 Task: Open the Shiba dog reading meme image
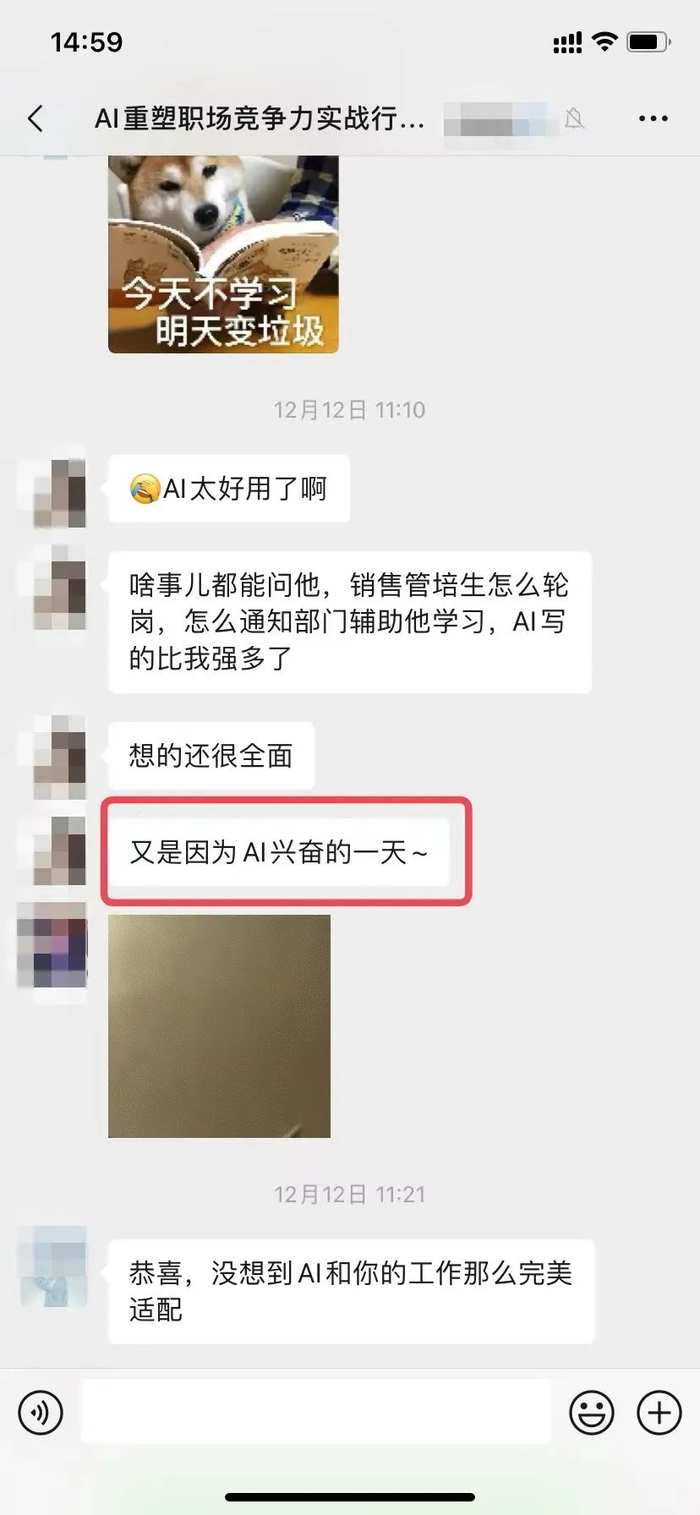223,254
